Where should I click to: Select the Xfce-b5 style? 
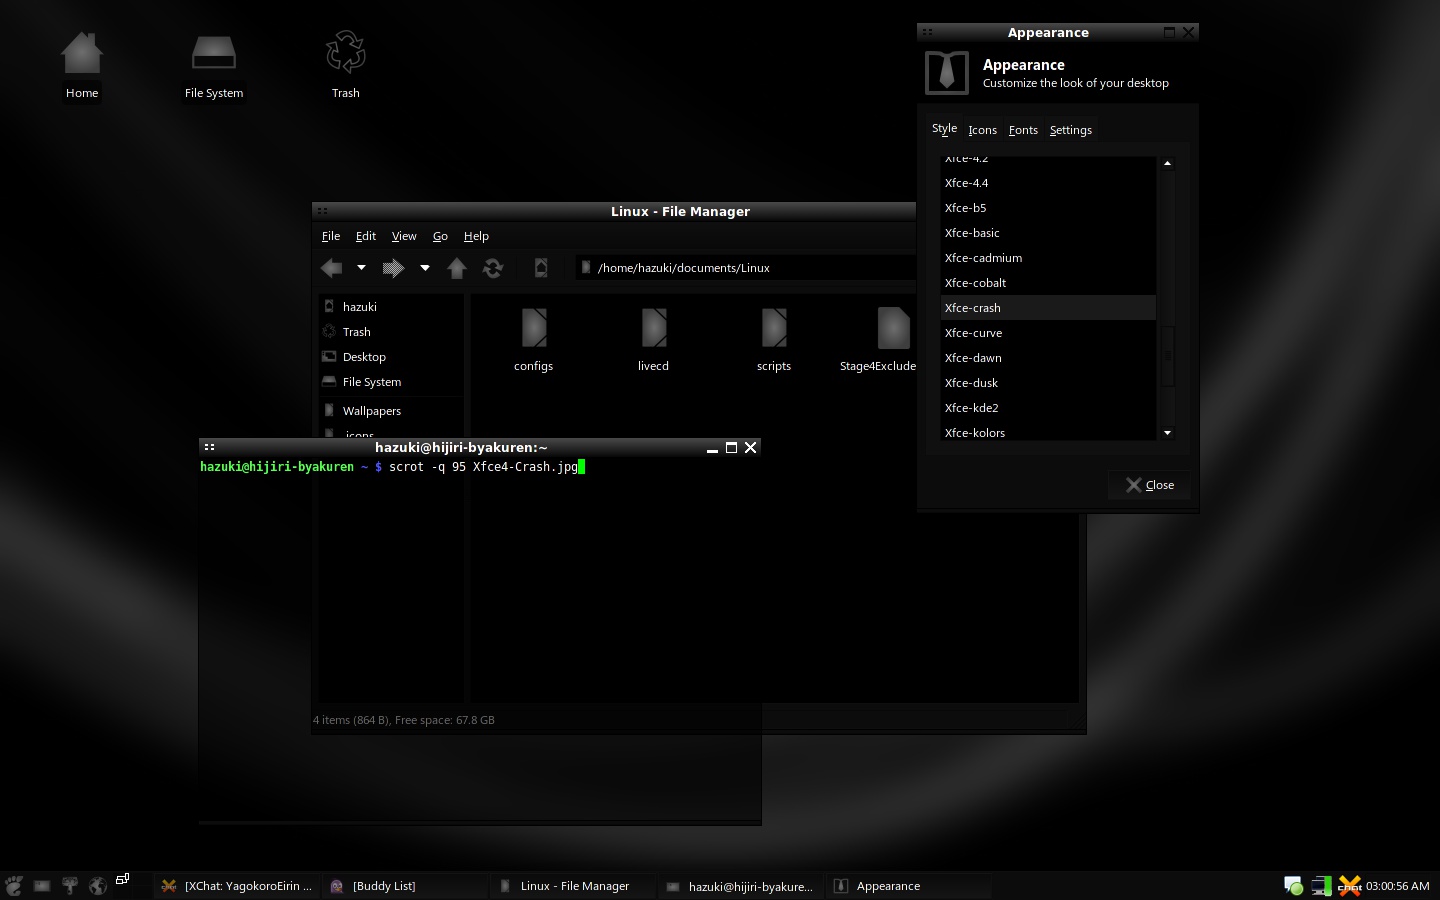(x=1048, y=208)
